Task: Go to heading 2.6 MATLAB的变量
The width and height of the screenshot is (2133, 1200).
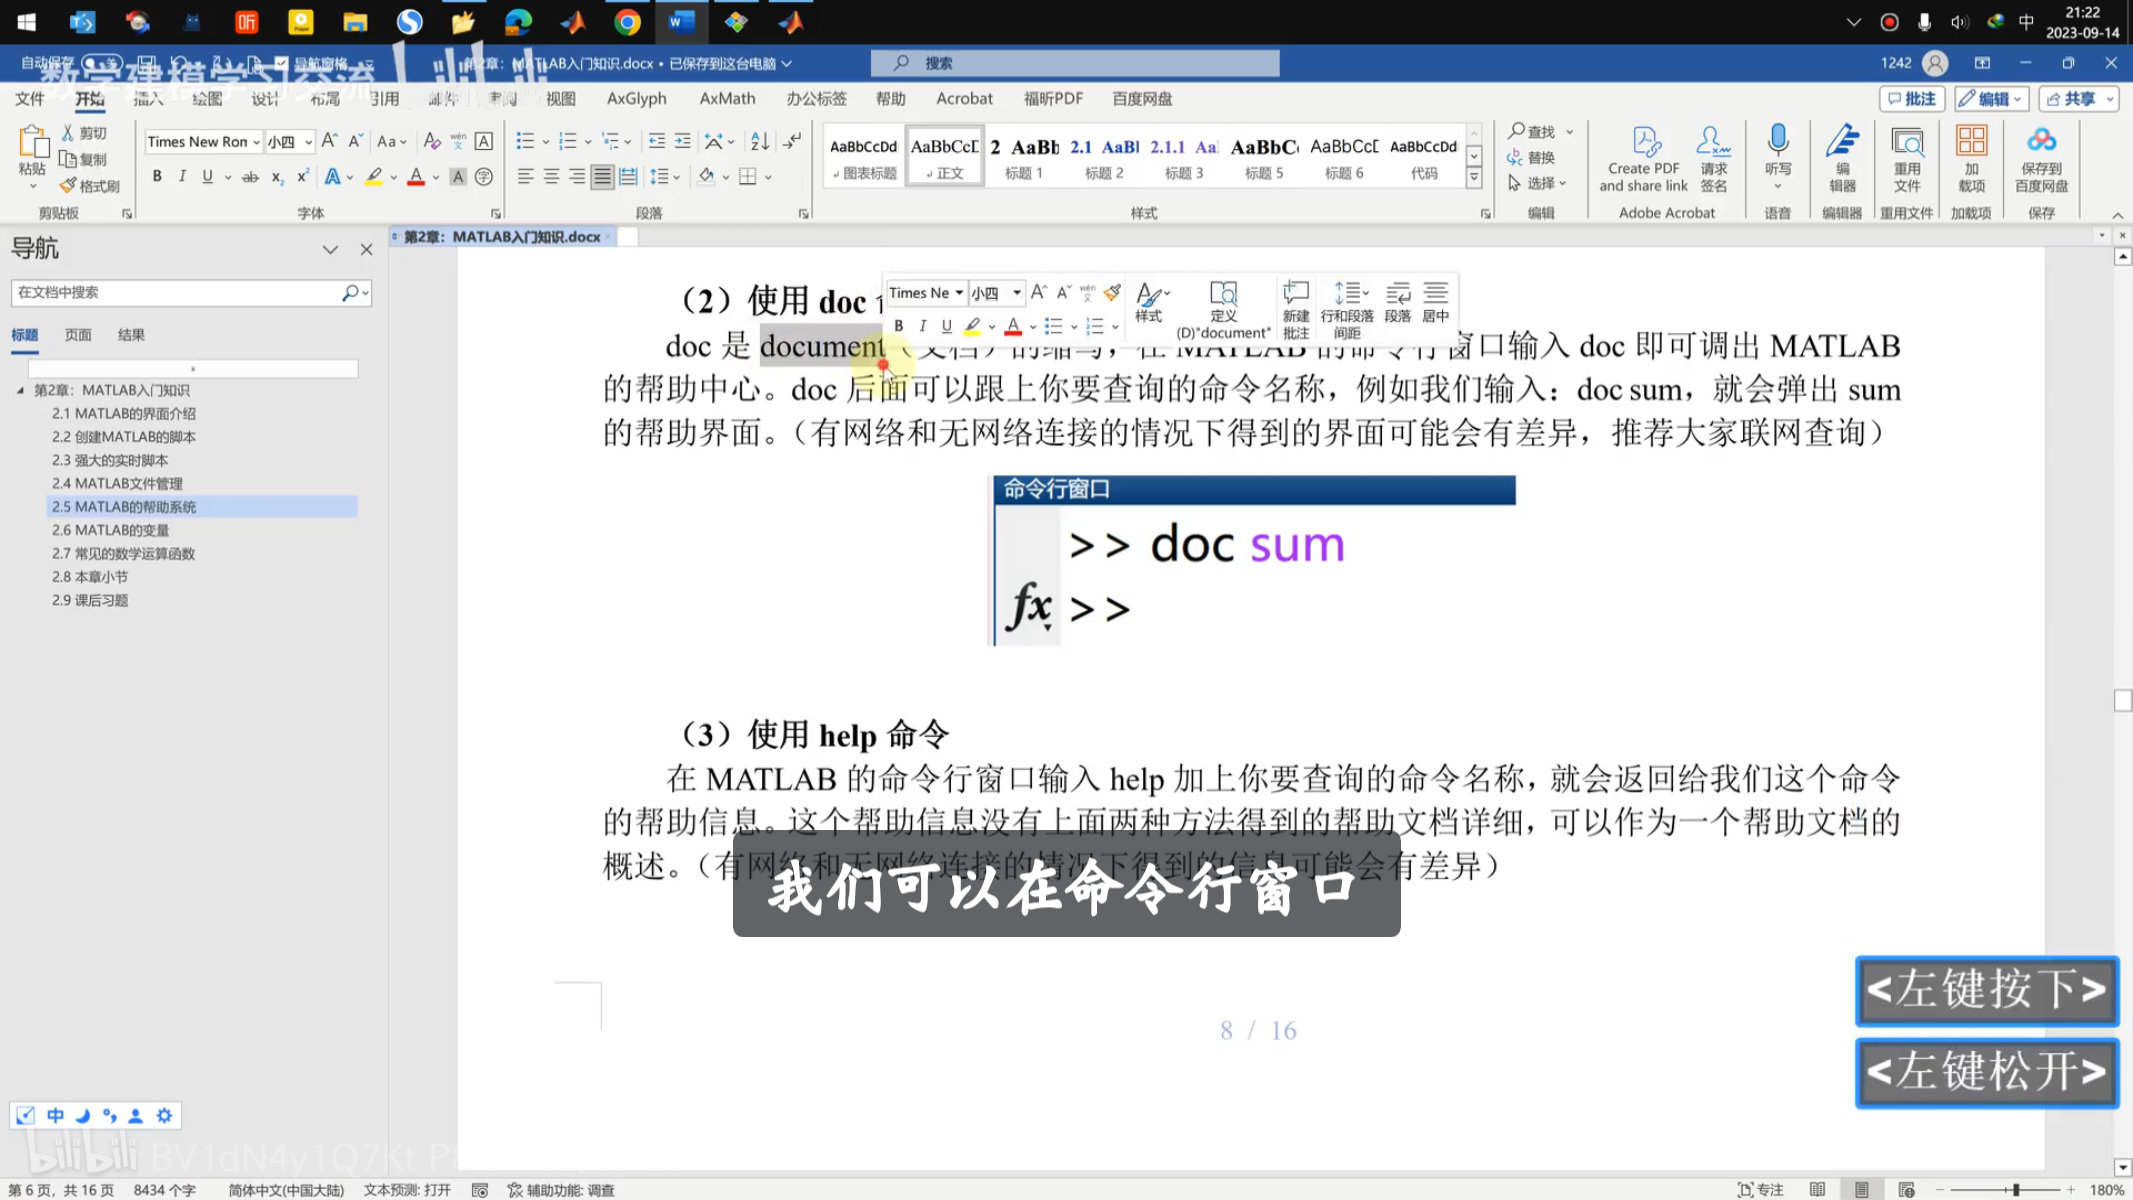Action: [110, 530]
